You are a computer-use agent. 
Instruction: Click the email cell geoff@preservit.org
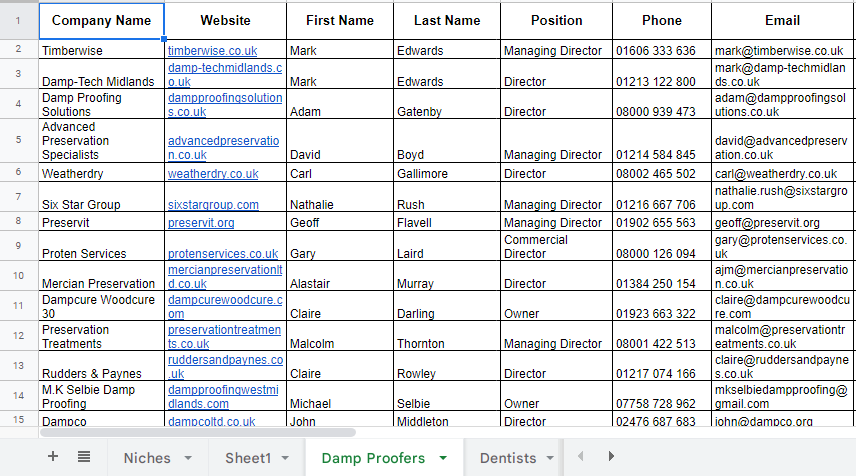pyautogui.click(x=782, y=222)
